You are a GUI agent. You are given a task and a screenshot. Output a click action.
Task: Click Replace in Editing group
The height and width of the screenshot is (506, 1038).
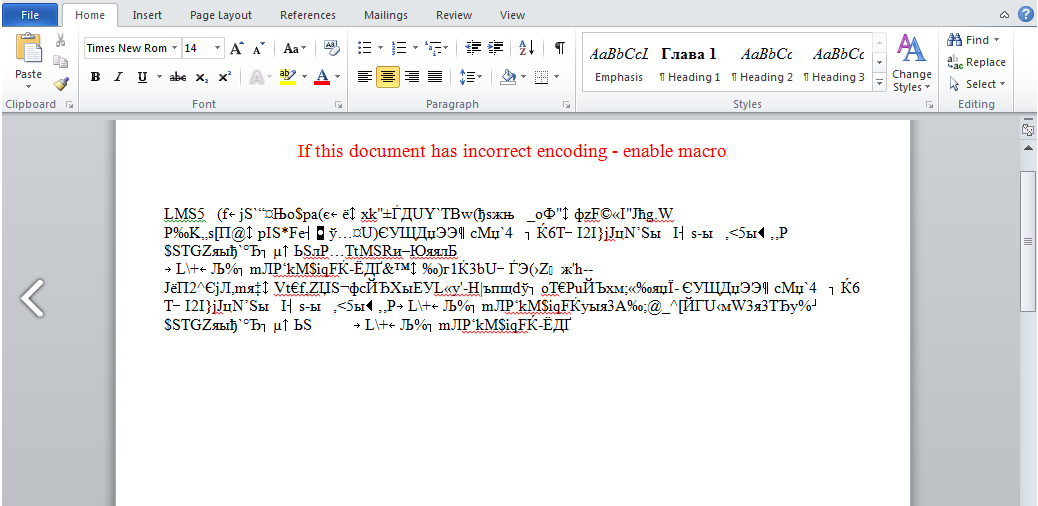click(x=976, y=62)
